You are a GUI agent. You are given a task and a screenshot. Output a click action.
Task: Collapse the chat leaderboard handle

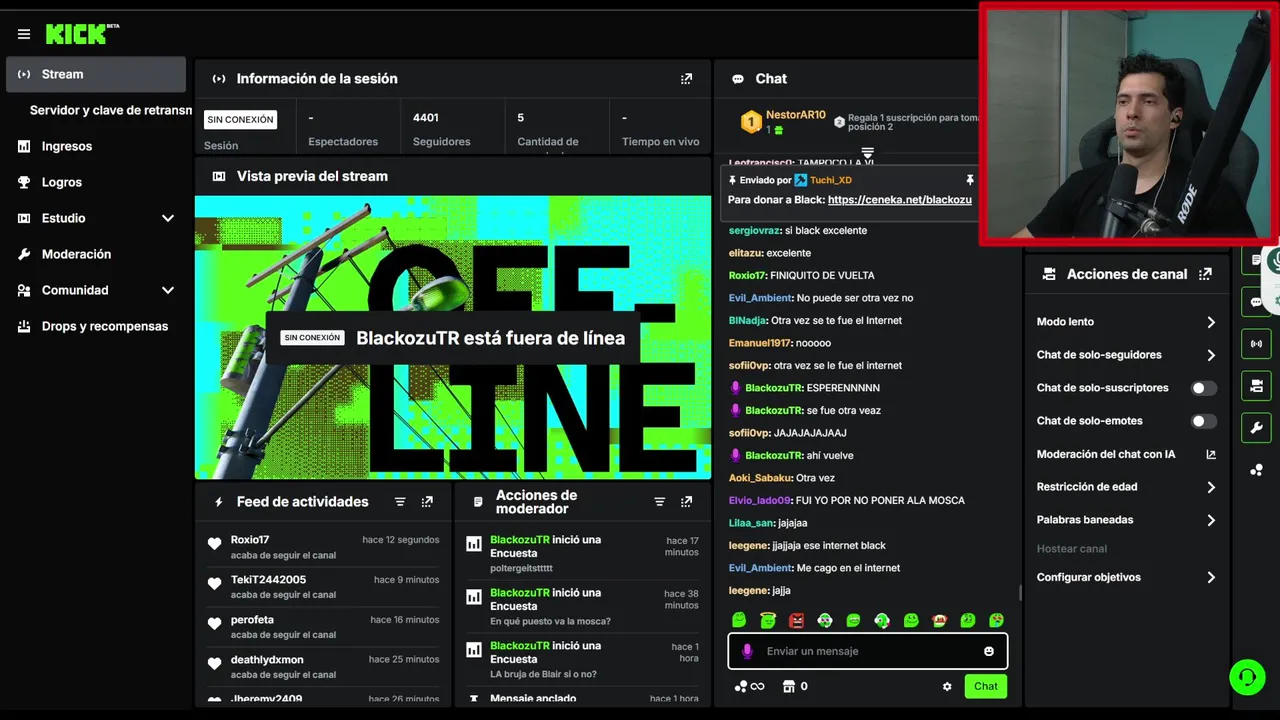click(867, 153)
